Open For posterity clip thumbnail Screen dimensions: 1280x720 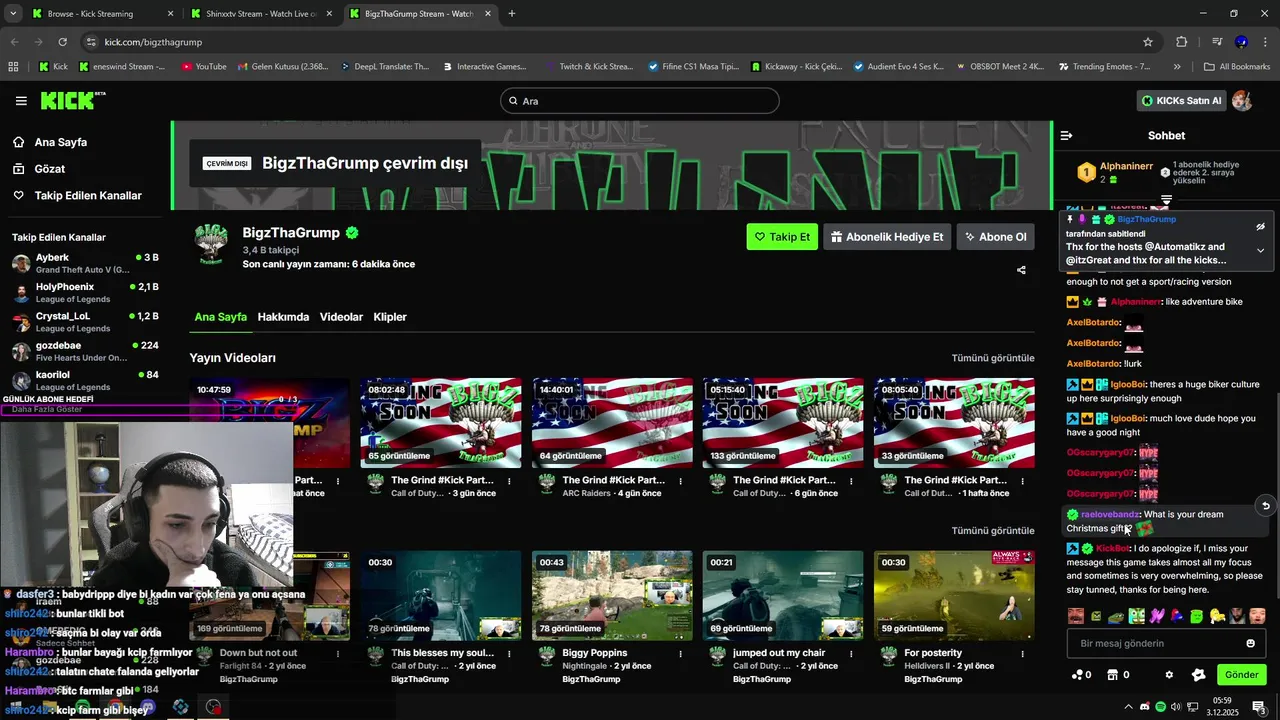point(954,596)
